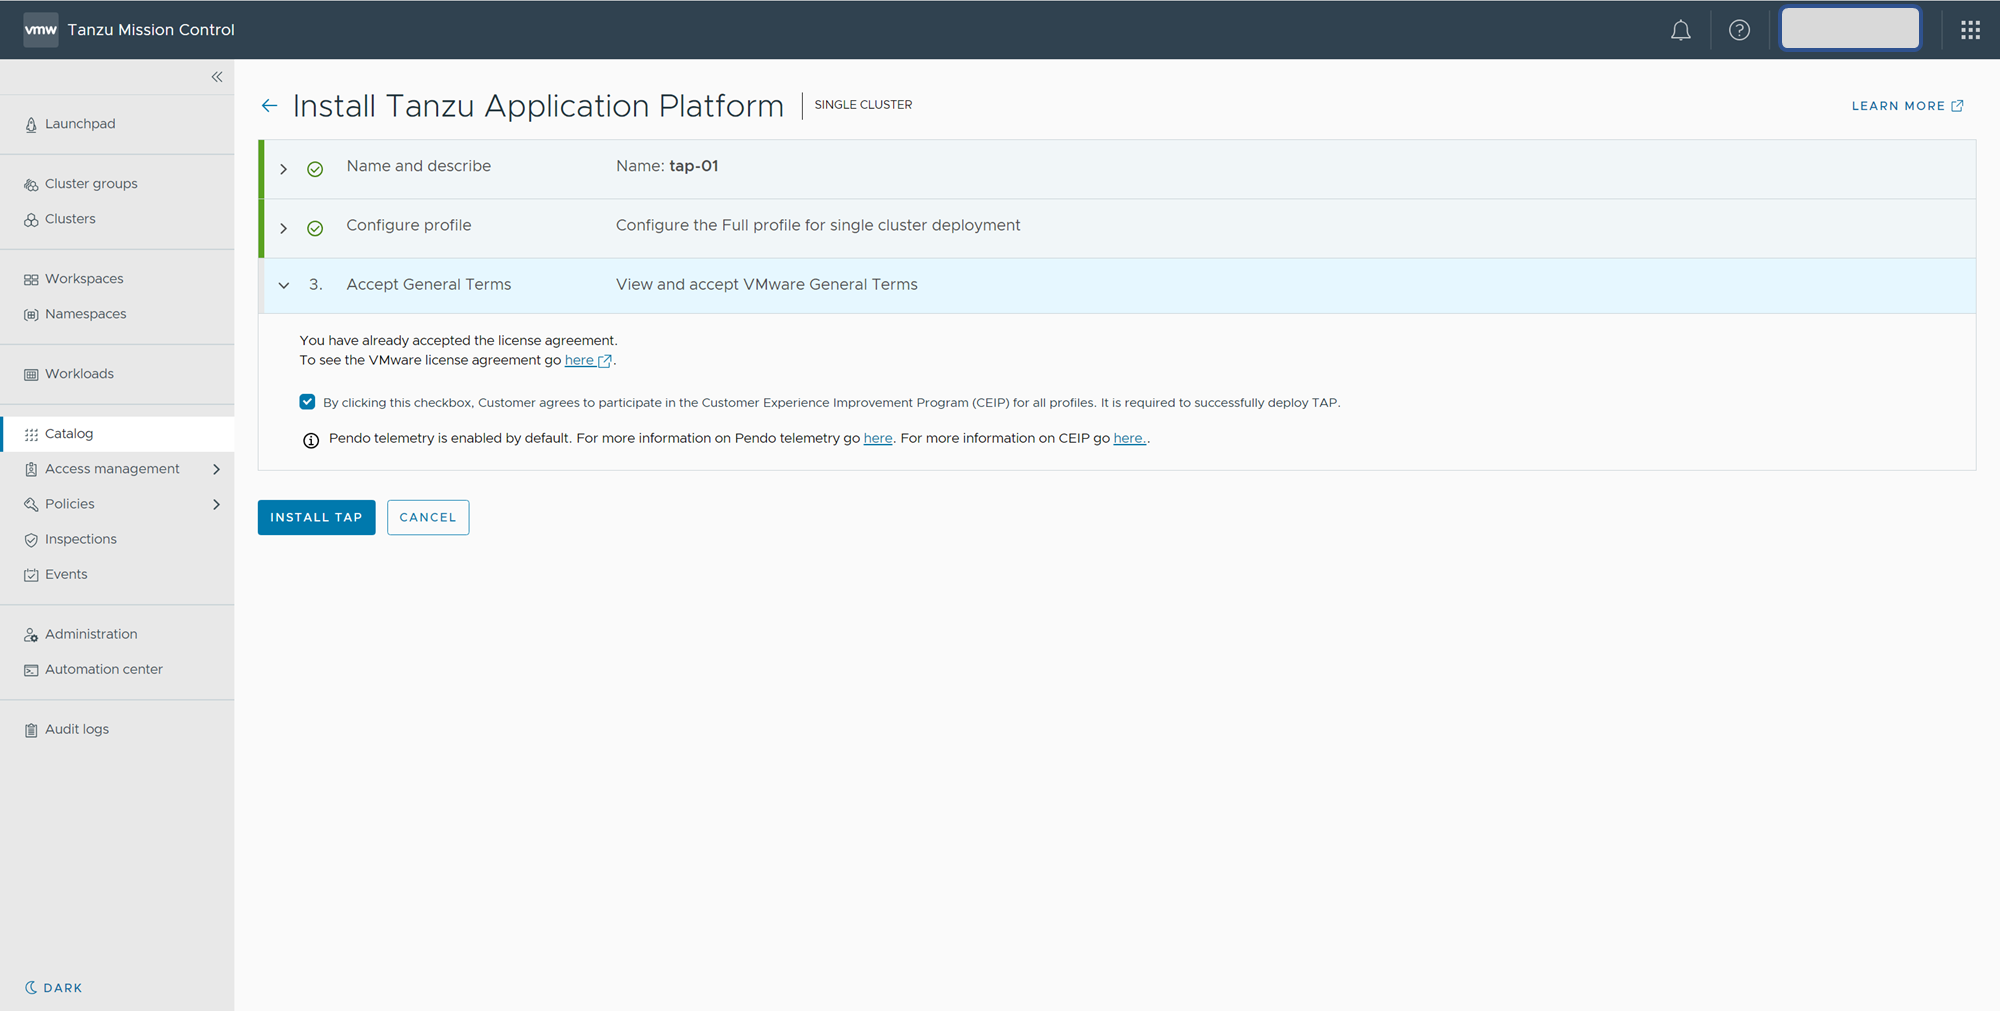This screenshot has height=1011, width=2000.
Task: Open the VMware license agreement link
Action: point(580,360)
